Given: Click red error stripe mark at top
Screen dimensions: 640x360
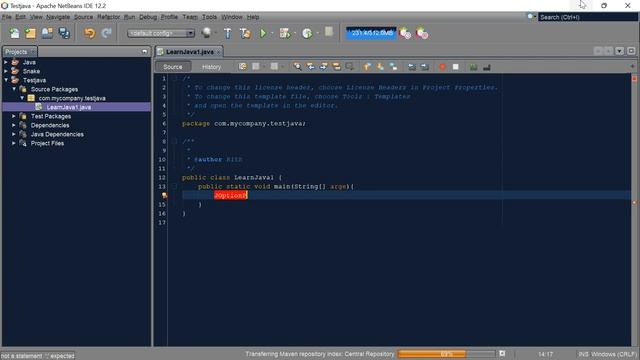Looking at the screenshot, I should click(635, 78).
